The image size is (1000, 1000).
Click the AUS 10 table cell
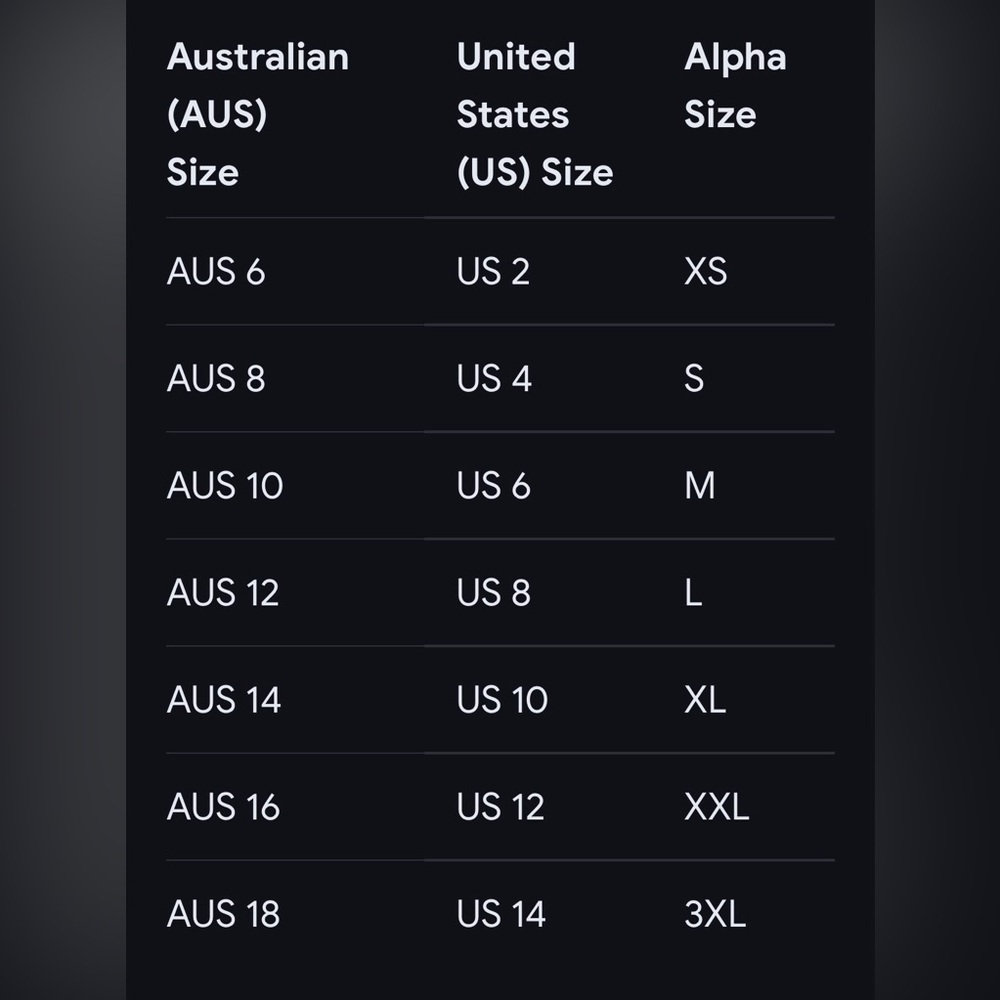click(x=224, y=485)
